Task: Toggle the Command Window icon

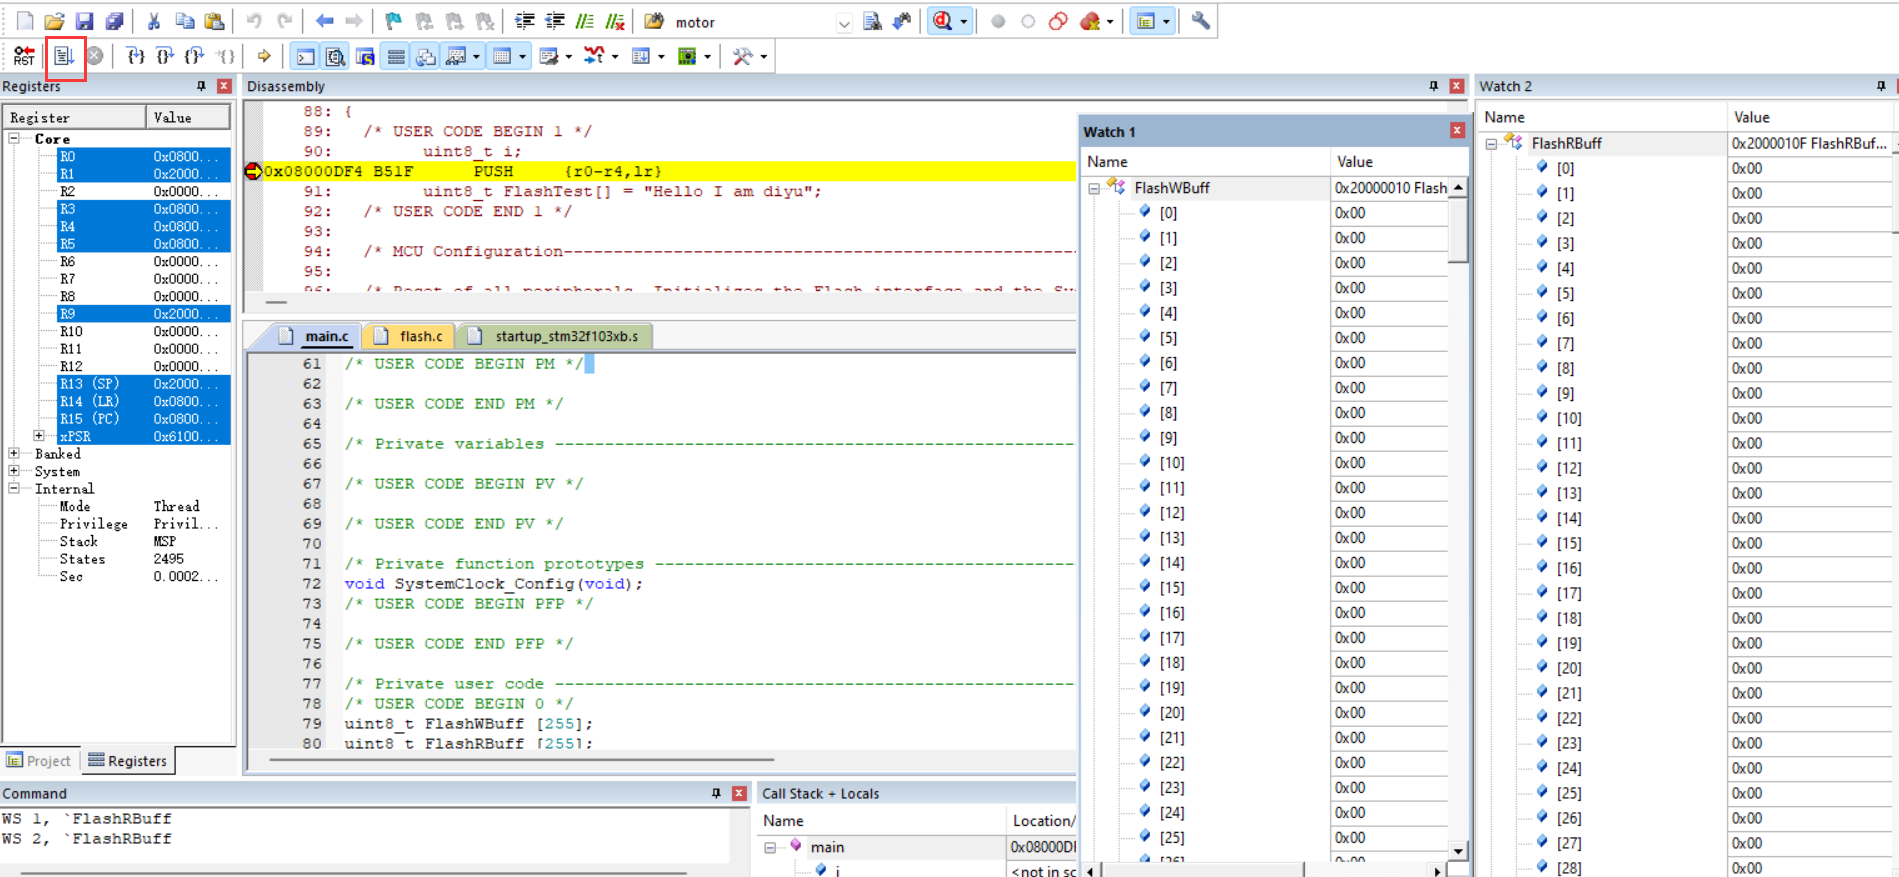Action: 306,56
